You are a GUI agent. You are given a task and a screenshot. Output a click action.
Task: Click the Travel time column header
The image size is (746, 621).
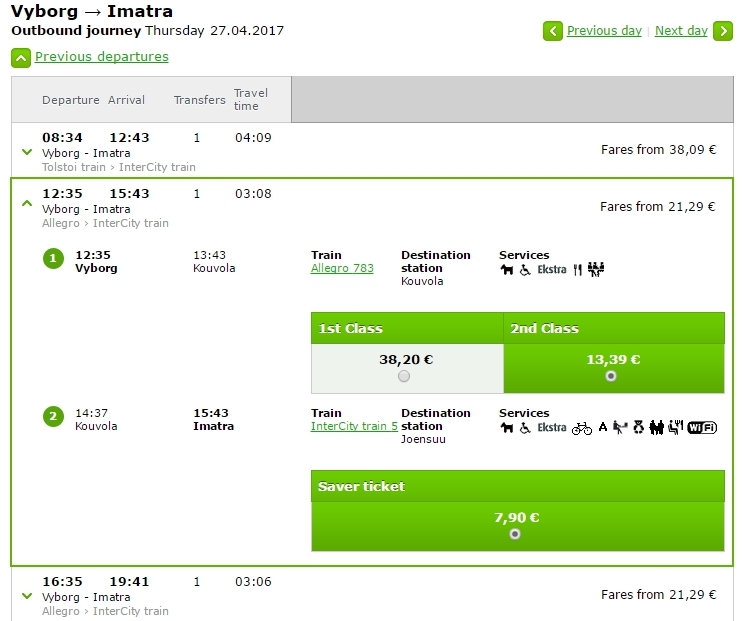click(251, 99)
